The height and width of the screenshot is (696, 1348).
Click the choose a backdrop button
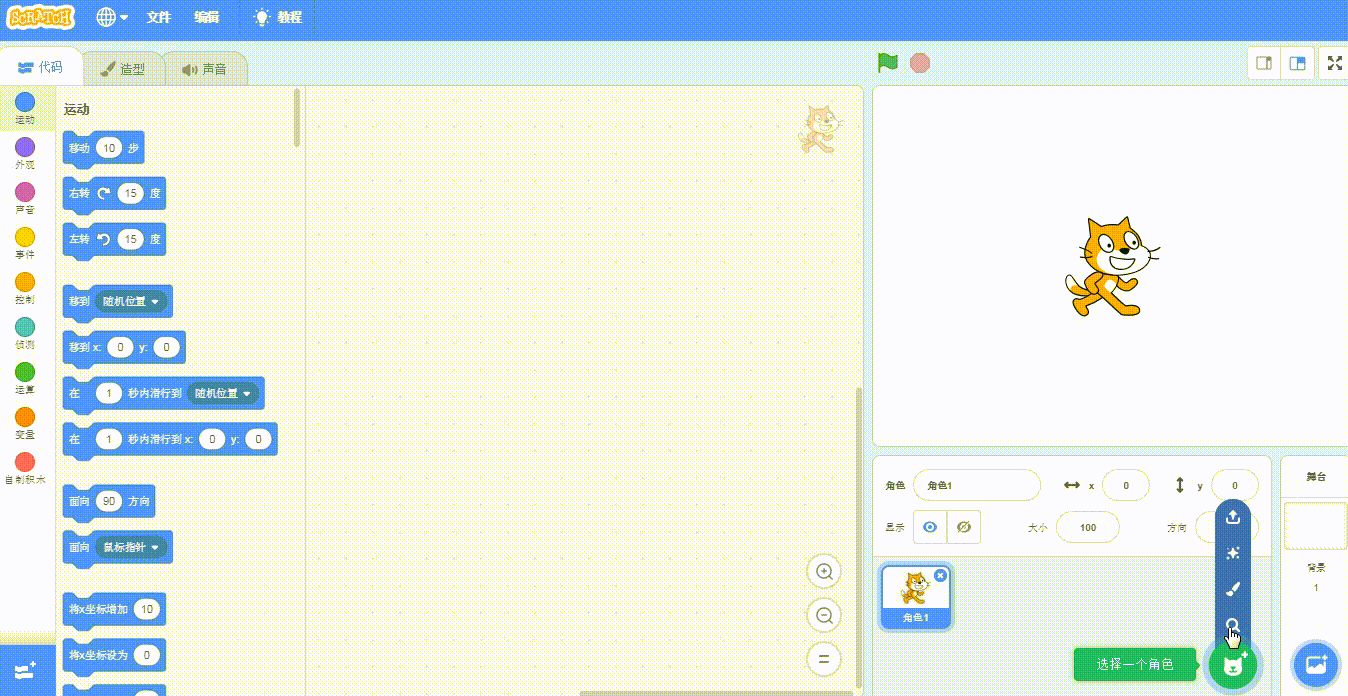(x=1316, y=664)
